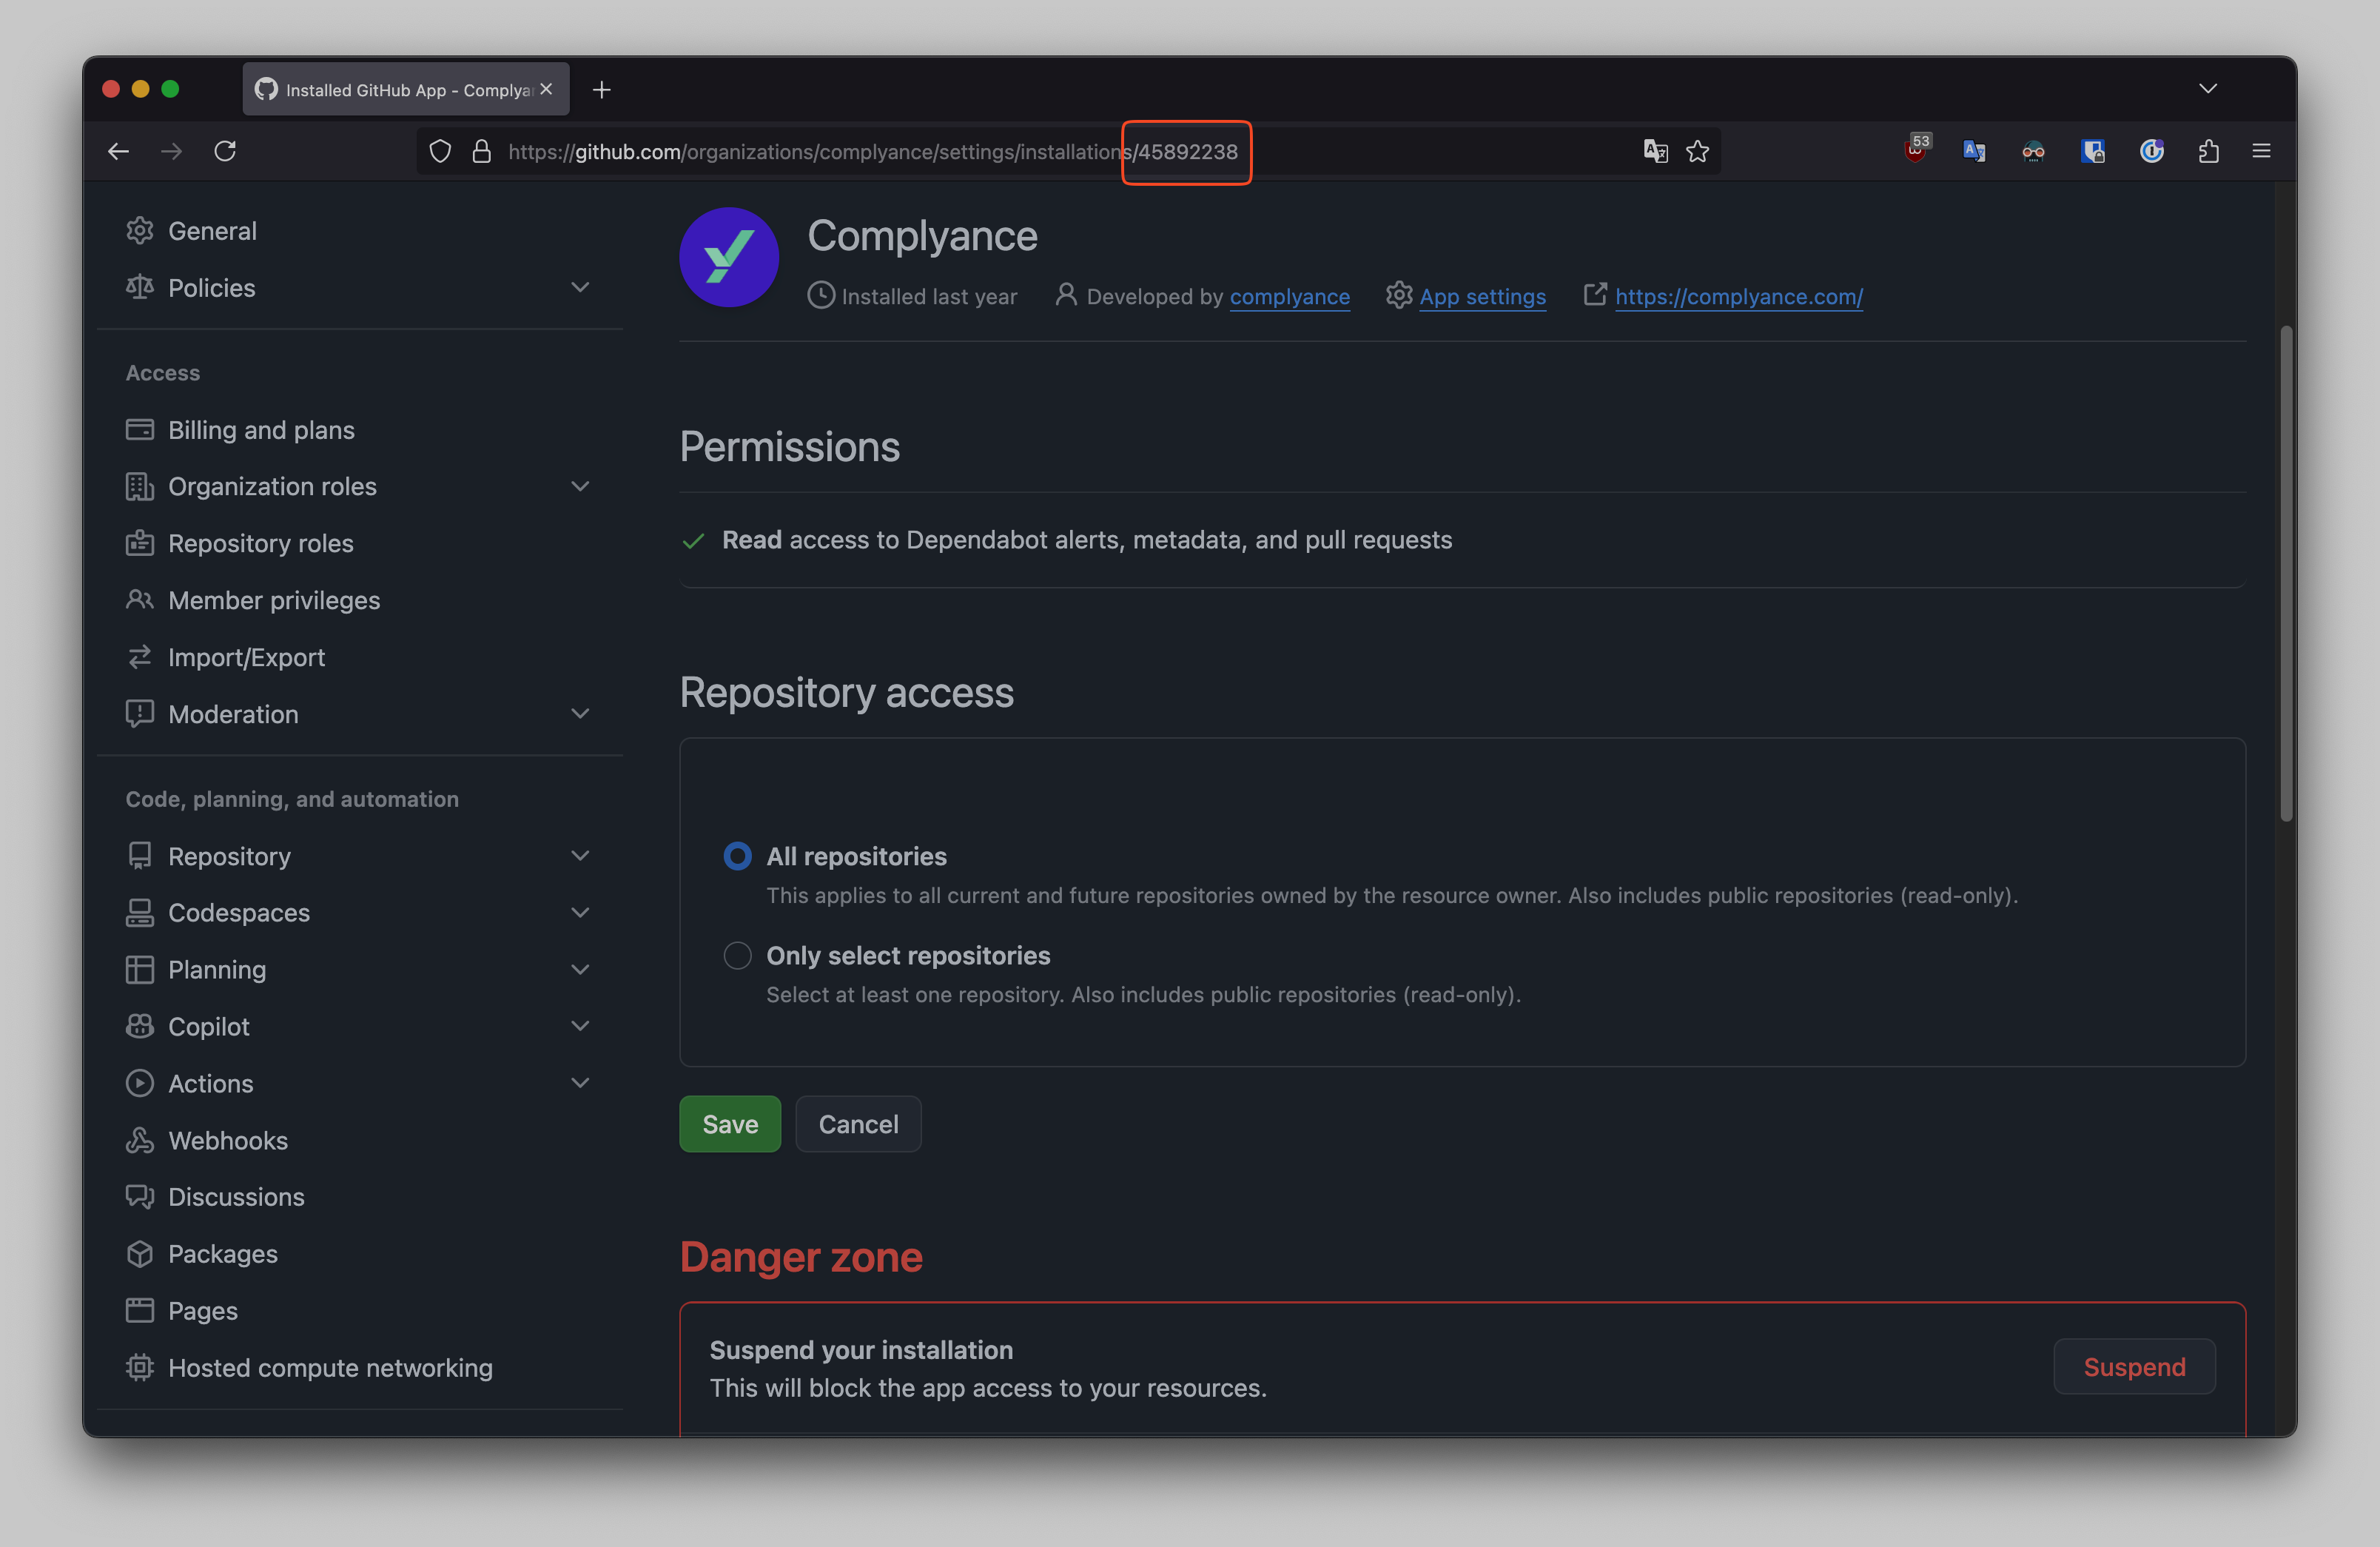Open the App settings link

[1483, 297]
